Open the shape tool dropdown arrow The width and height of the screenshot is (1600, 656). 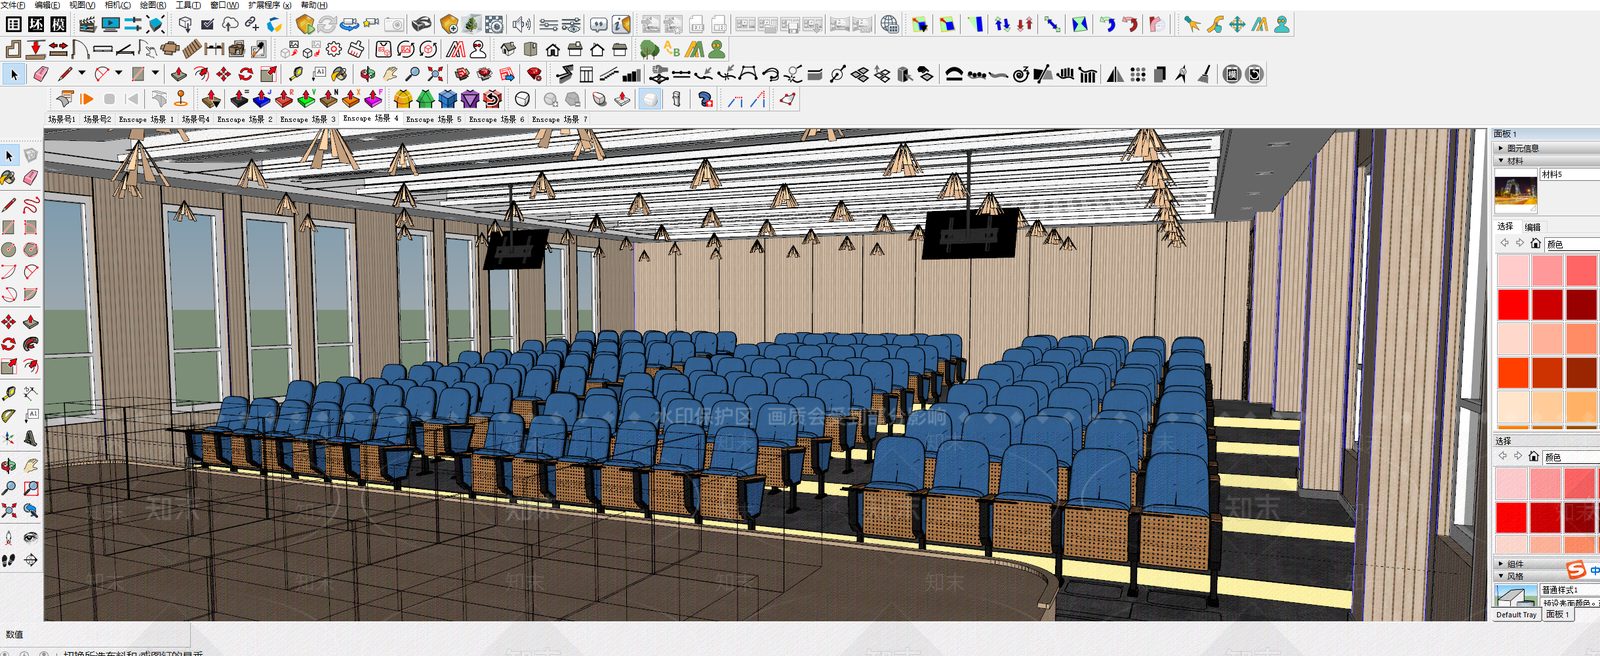155,73
